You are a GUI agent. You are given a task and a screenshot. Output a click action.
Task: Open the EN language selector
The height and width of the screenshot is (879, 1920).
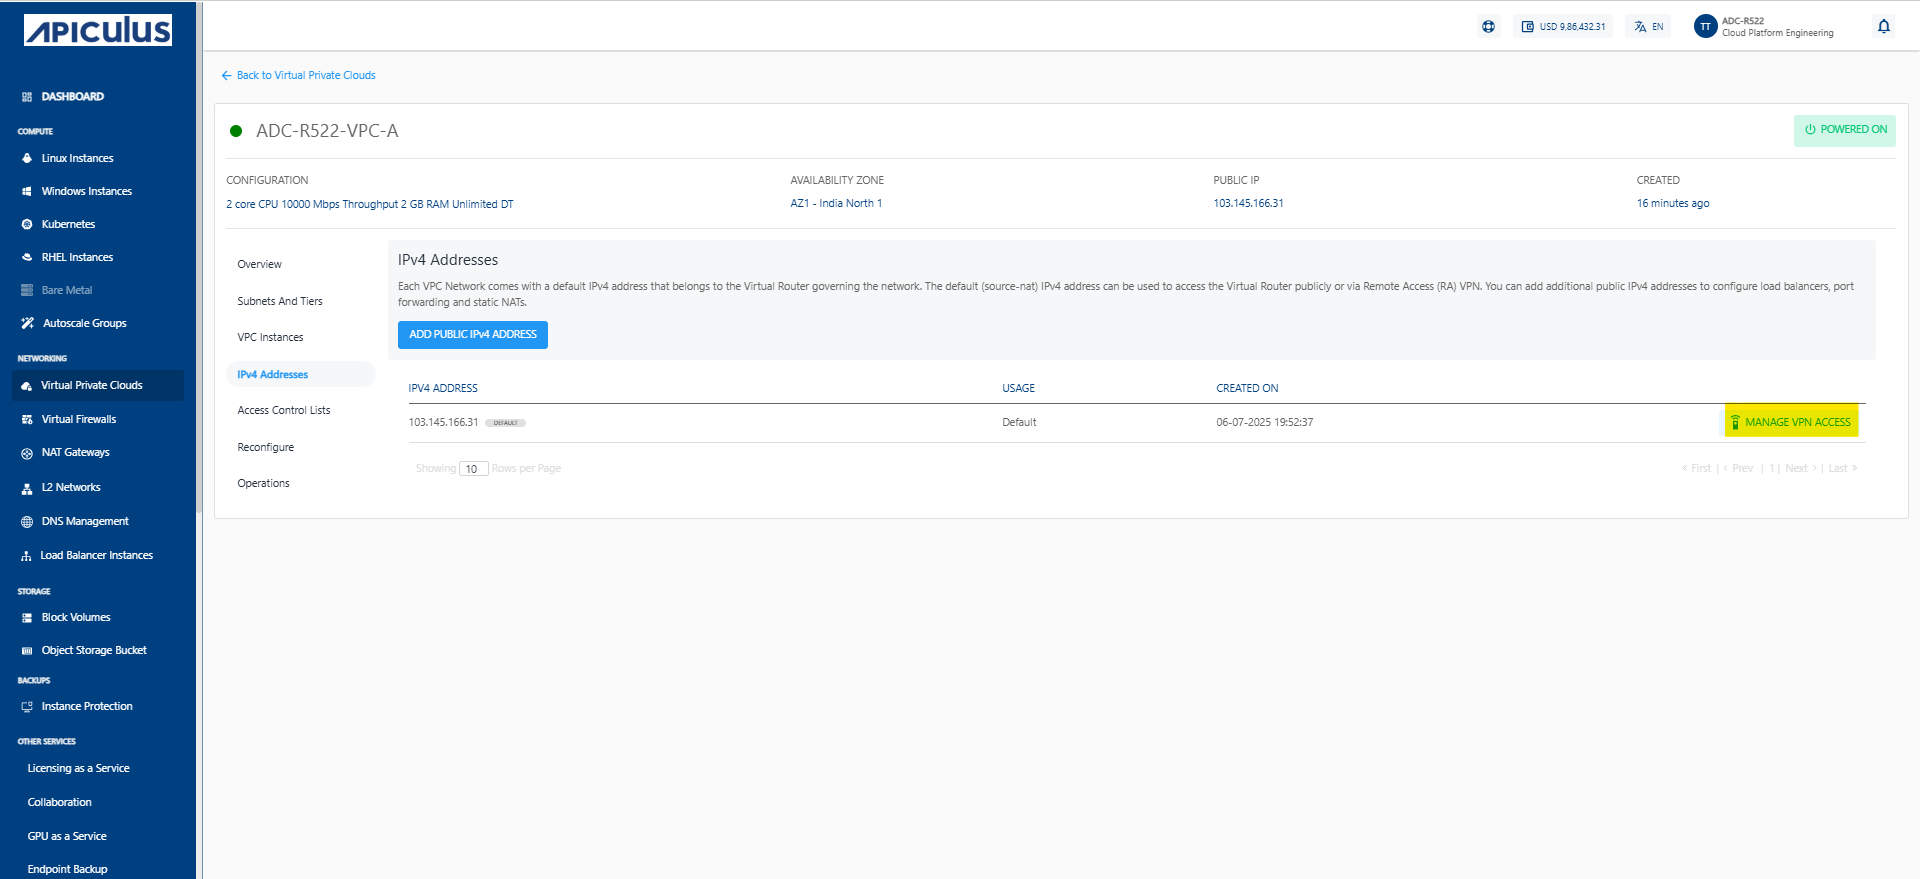(x=1649, y=27)
